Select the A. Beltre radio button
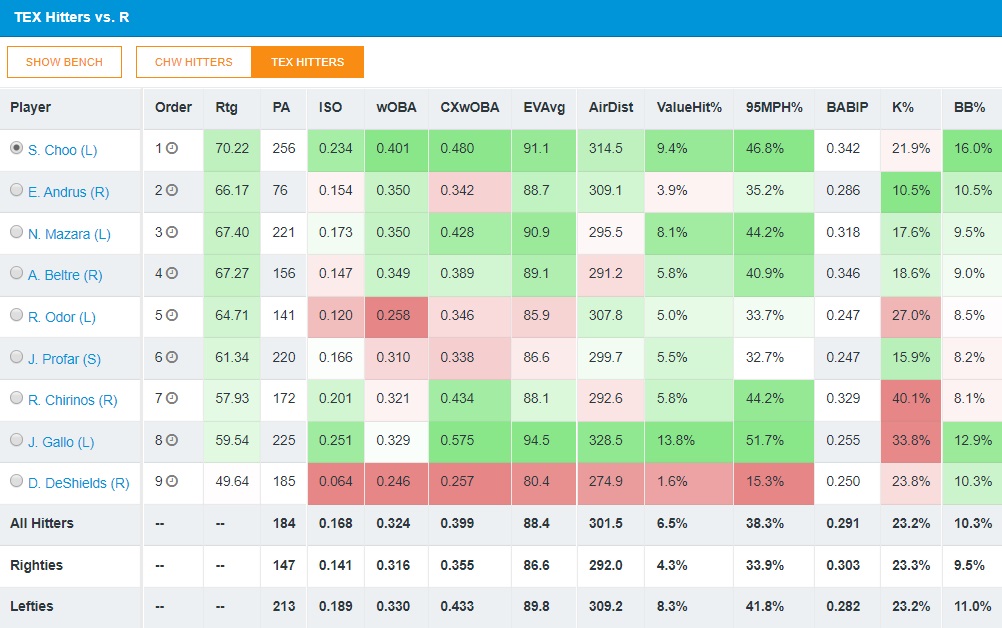 click(17, 273)
